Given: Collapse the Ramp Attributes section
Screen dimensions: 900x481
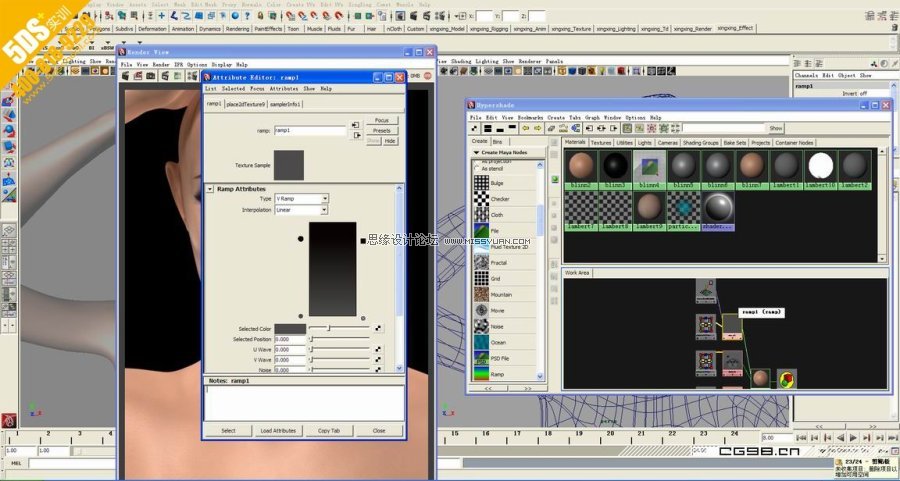Looking at the screenshot, I should tap(210, 188).
